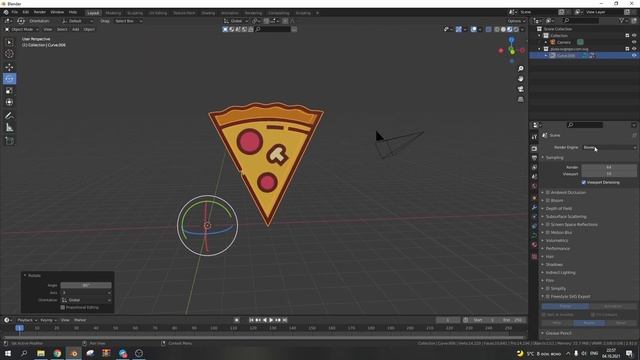Image resolution: width=640 pixels, height=360 pixels.
Task: Open the Render menu
Action: tap(40, 12)
